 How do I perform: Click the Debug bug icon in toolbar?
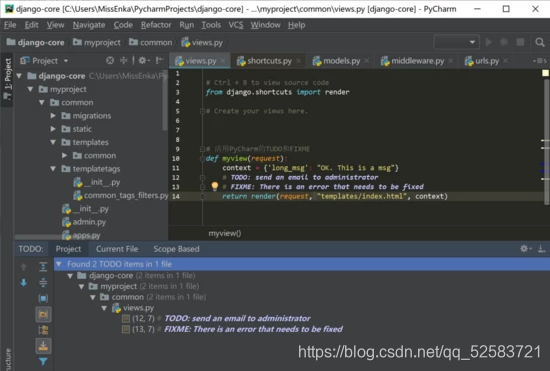tap(504, 42)
